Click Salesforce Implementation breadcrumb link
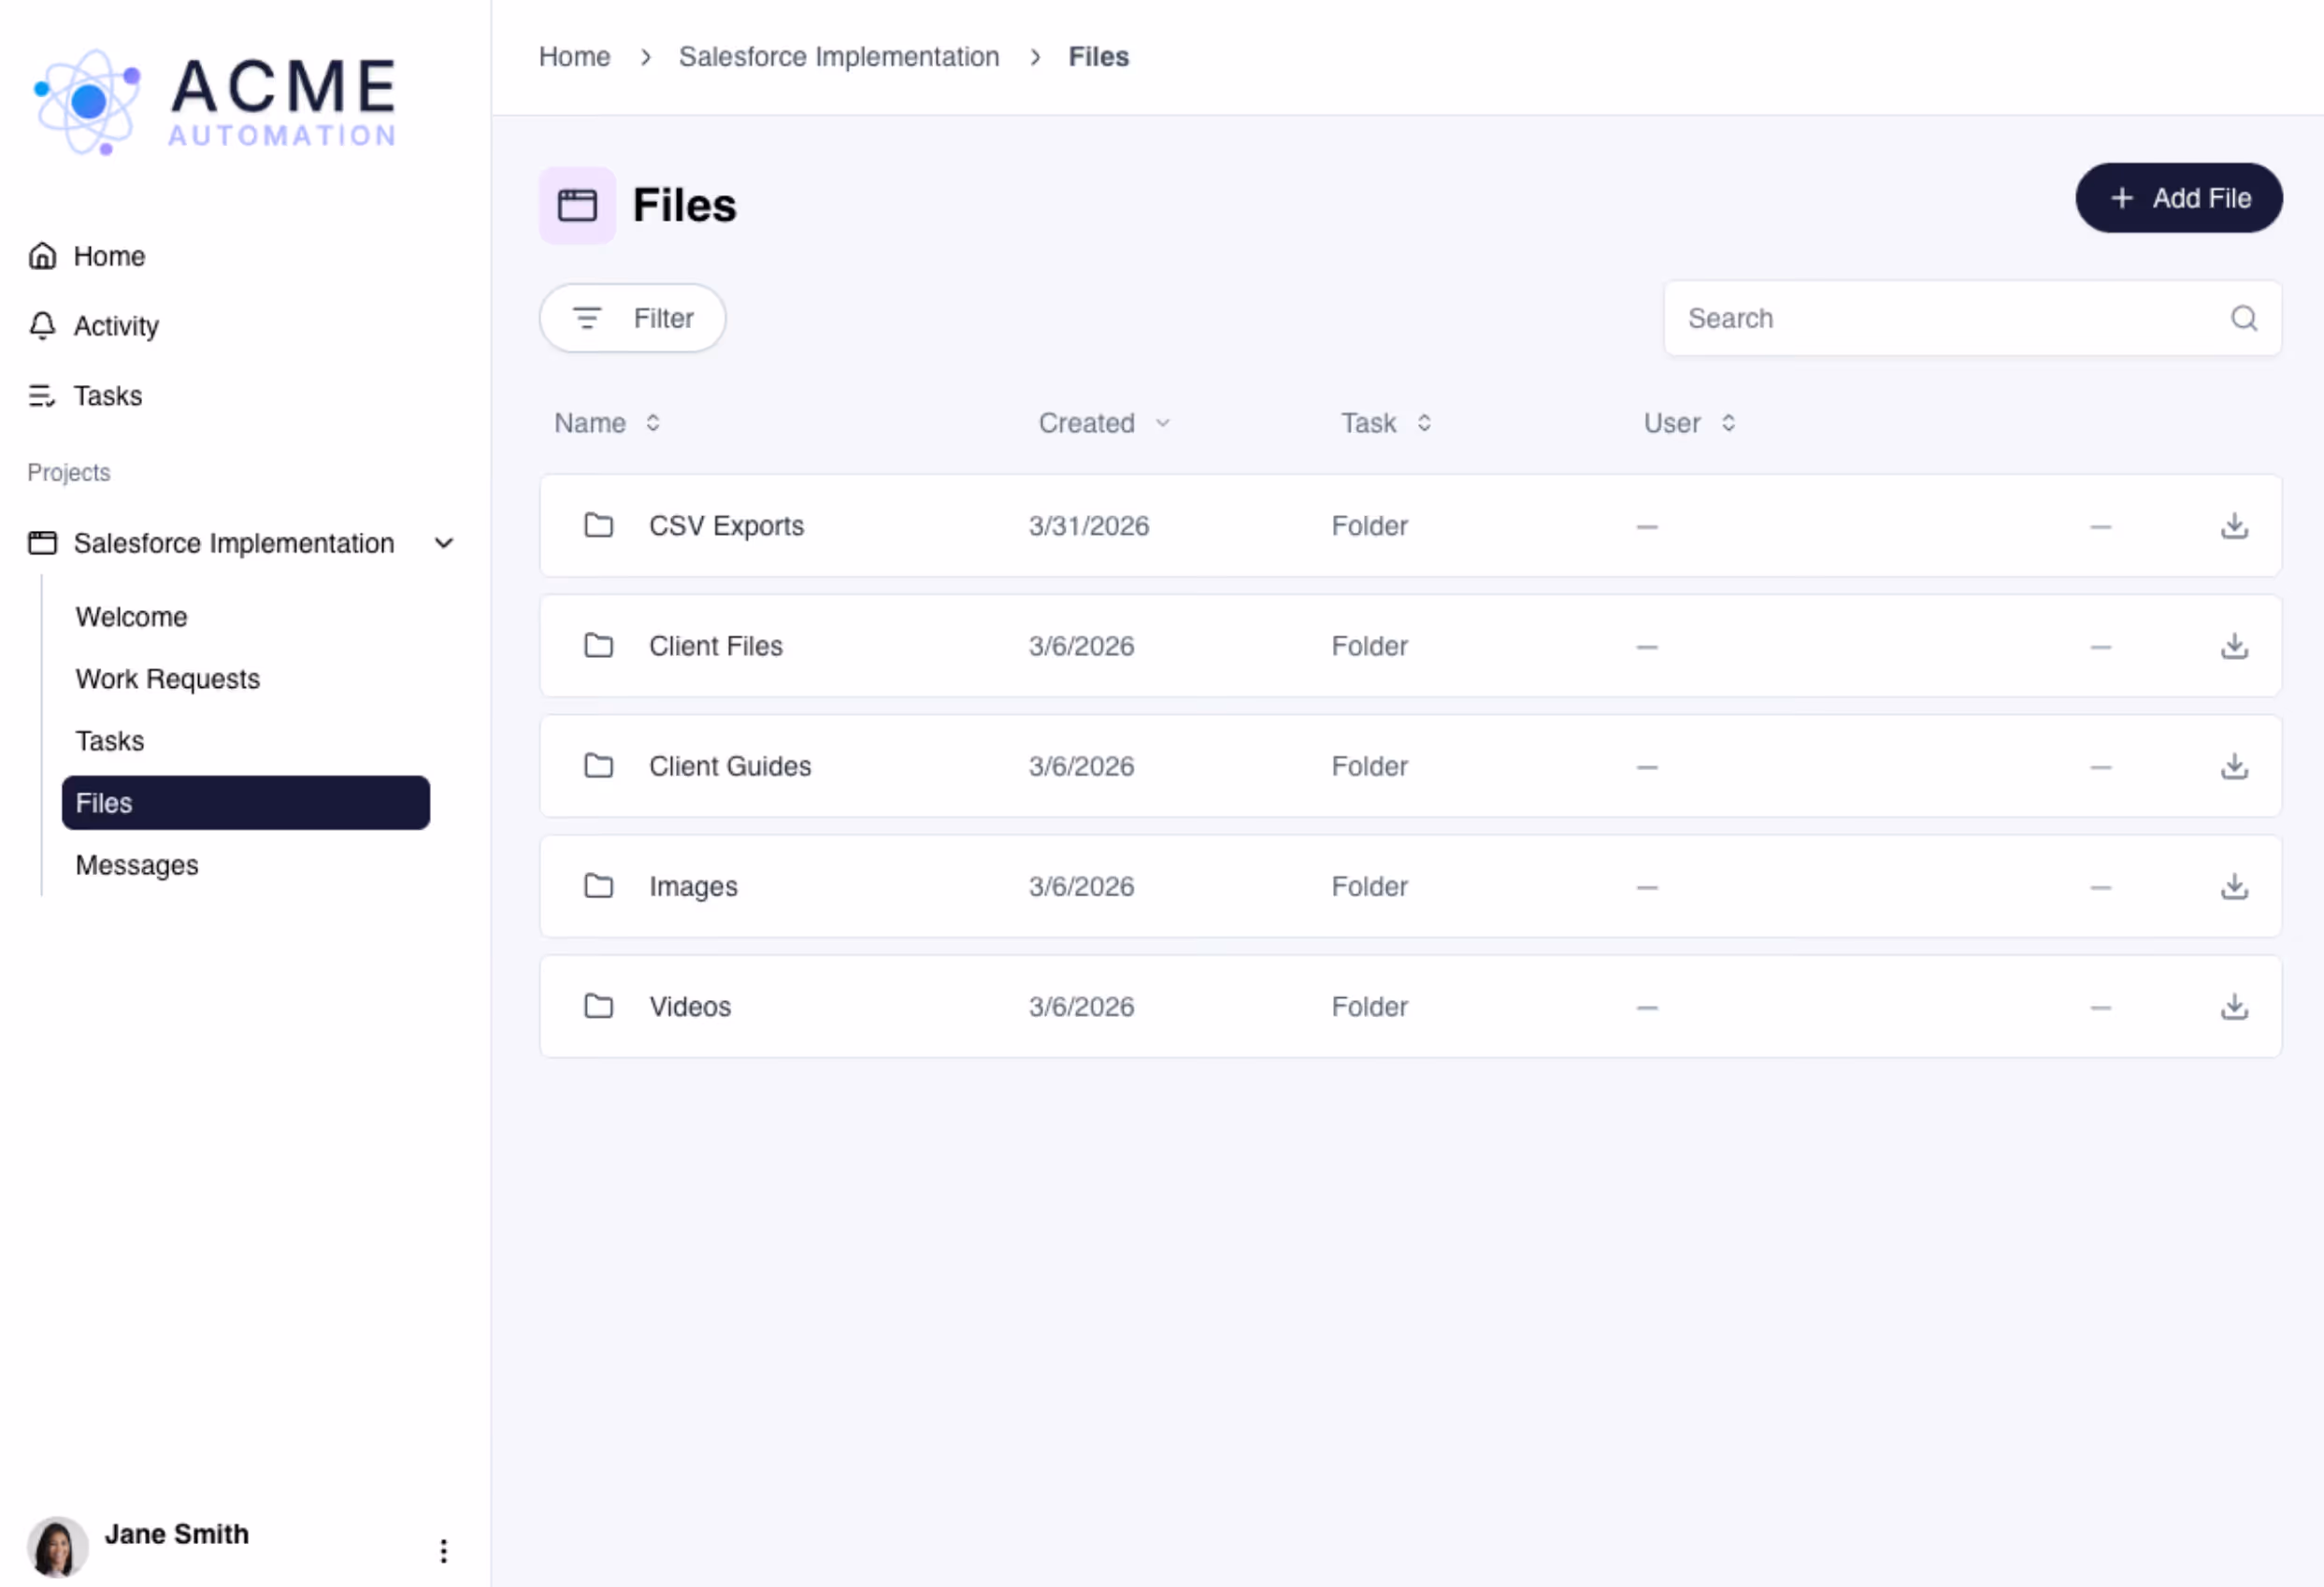Screen dimensions: 2324x1587 [838, 57]
